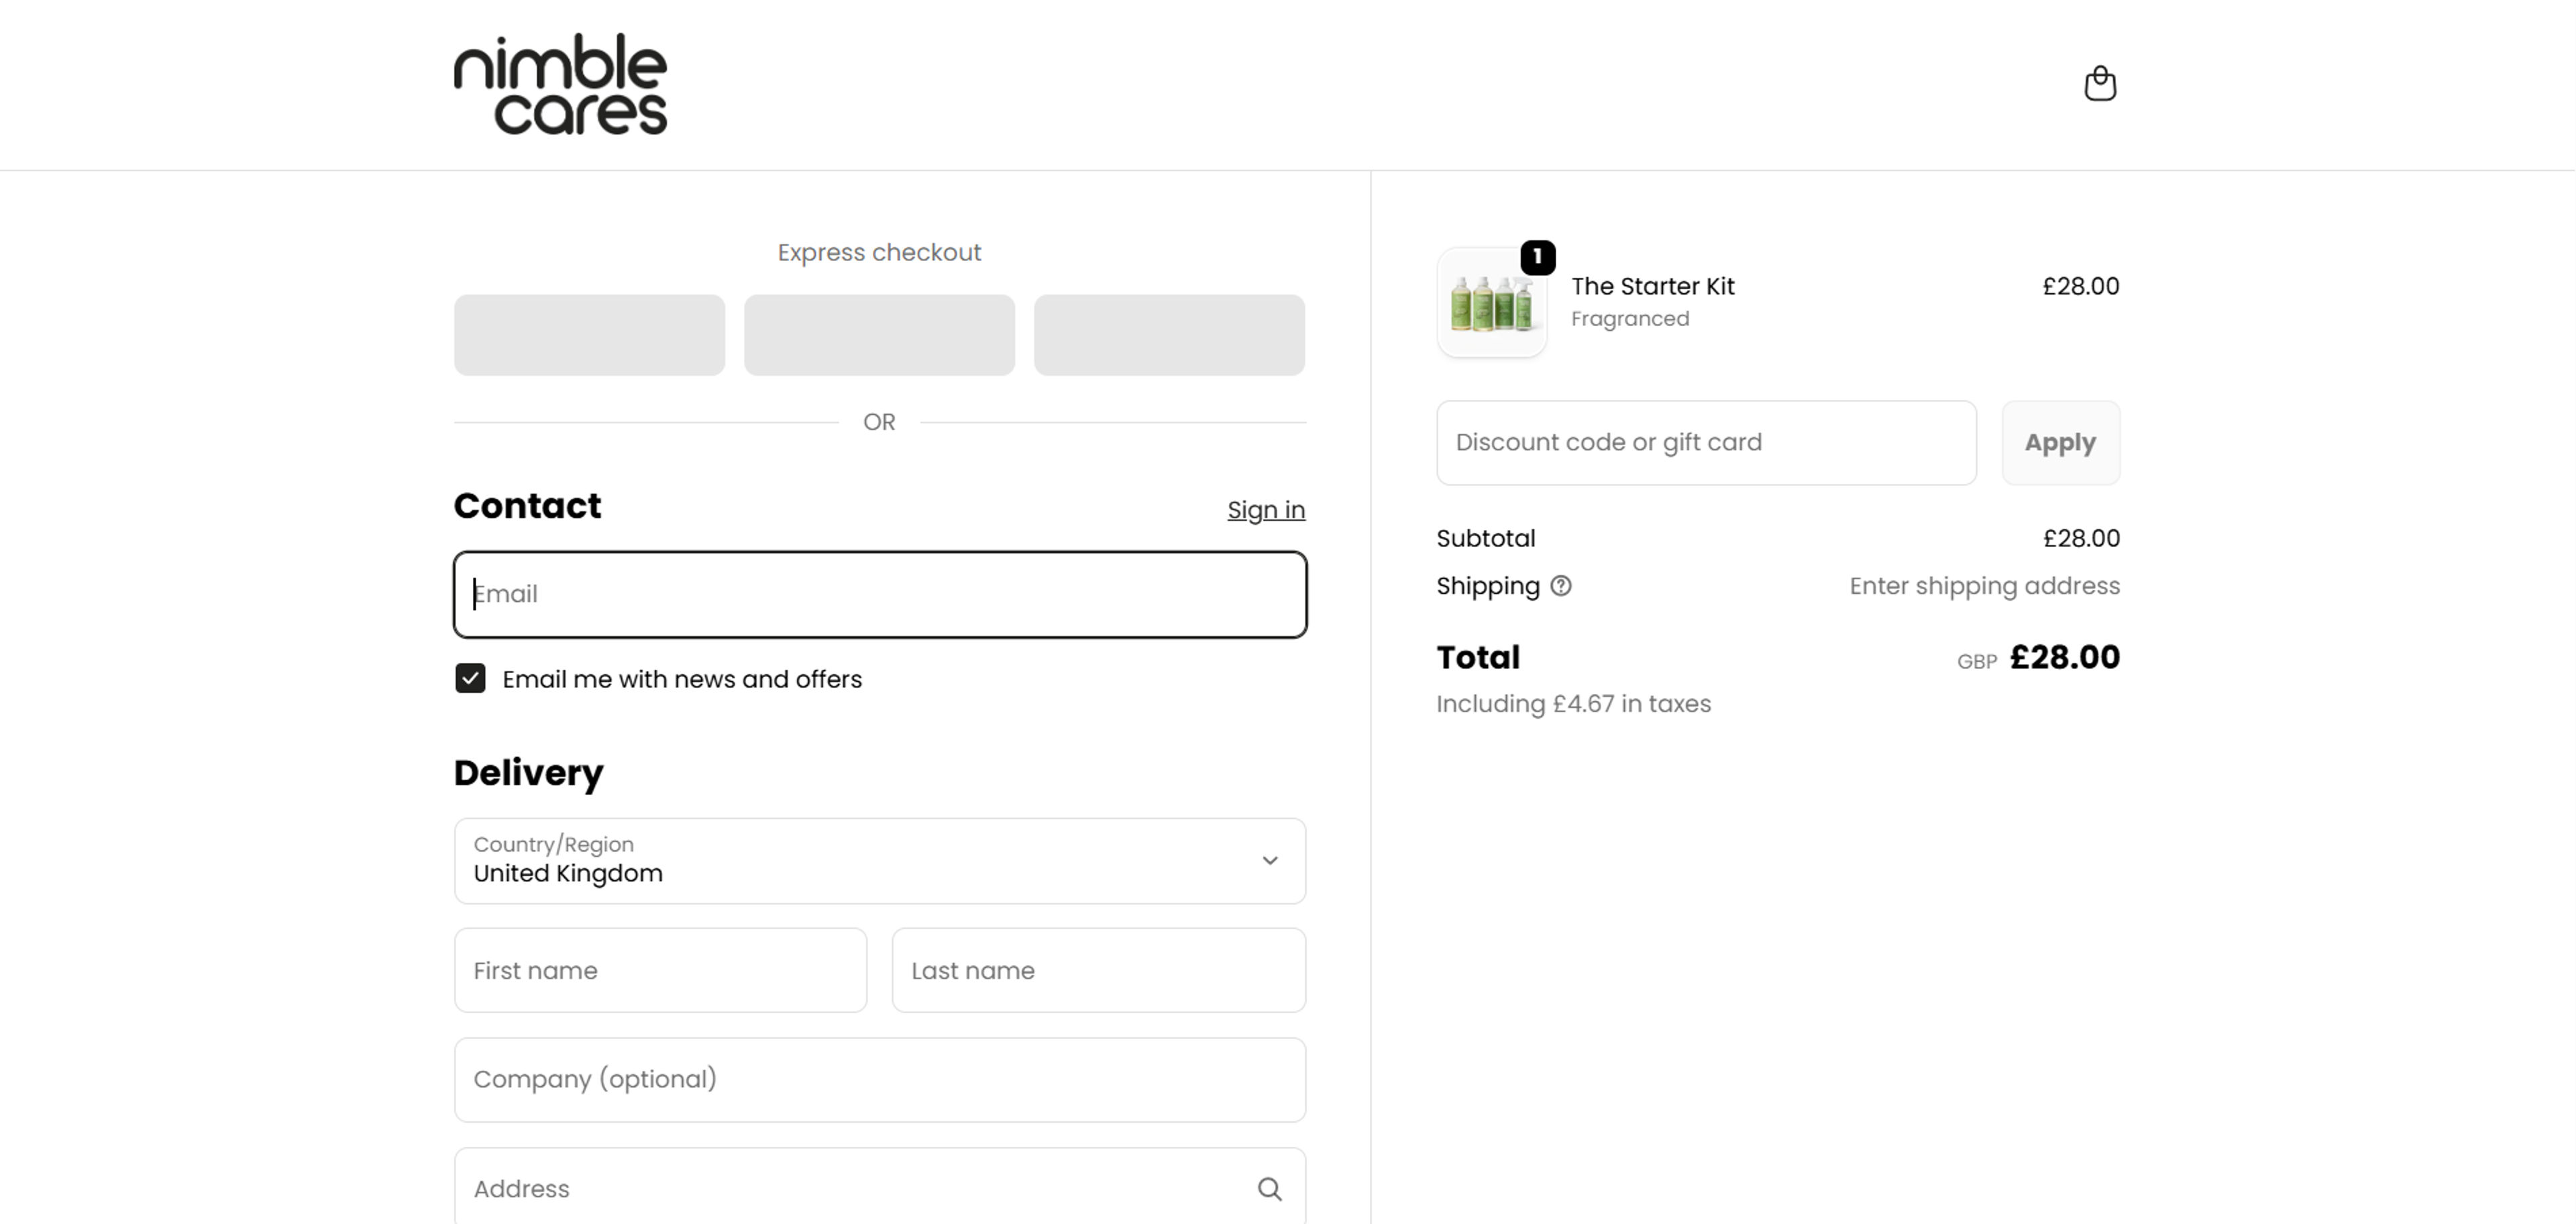Viewport: 2576px width, 1224px height.
Task: Uncheck Email me with news and offers
Action: point(470,679)
